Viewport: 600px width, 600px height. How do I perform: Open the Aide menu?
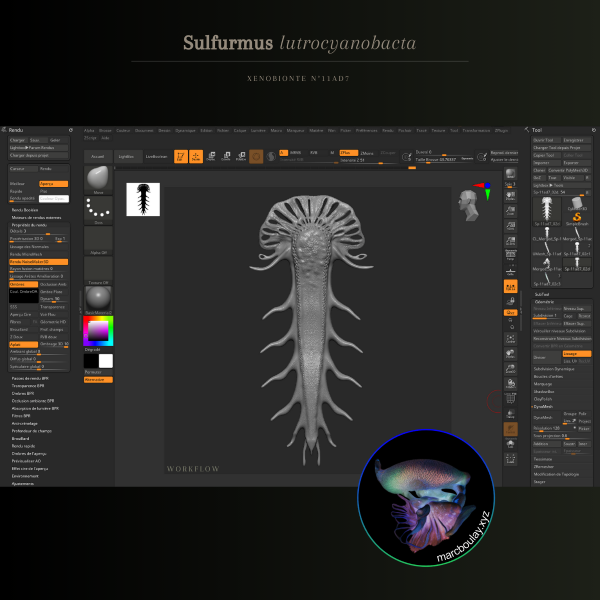[105, 138]
